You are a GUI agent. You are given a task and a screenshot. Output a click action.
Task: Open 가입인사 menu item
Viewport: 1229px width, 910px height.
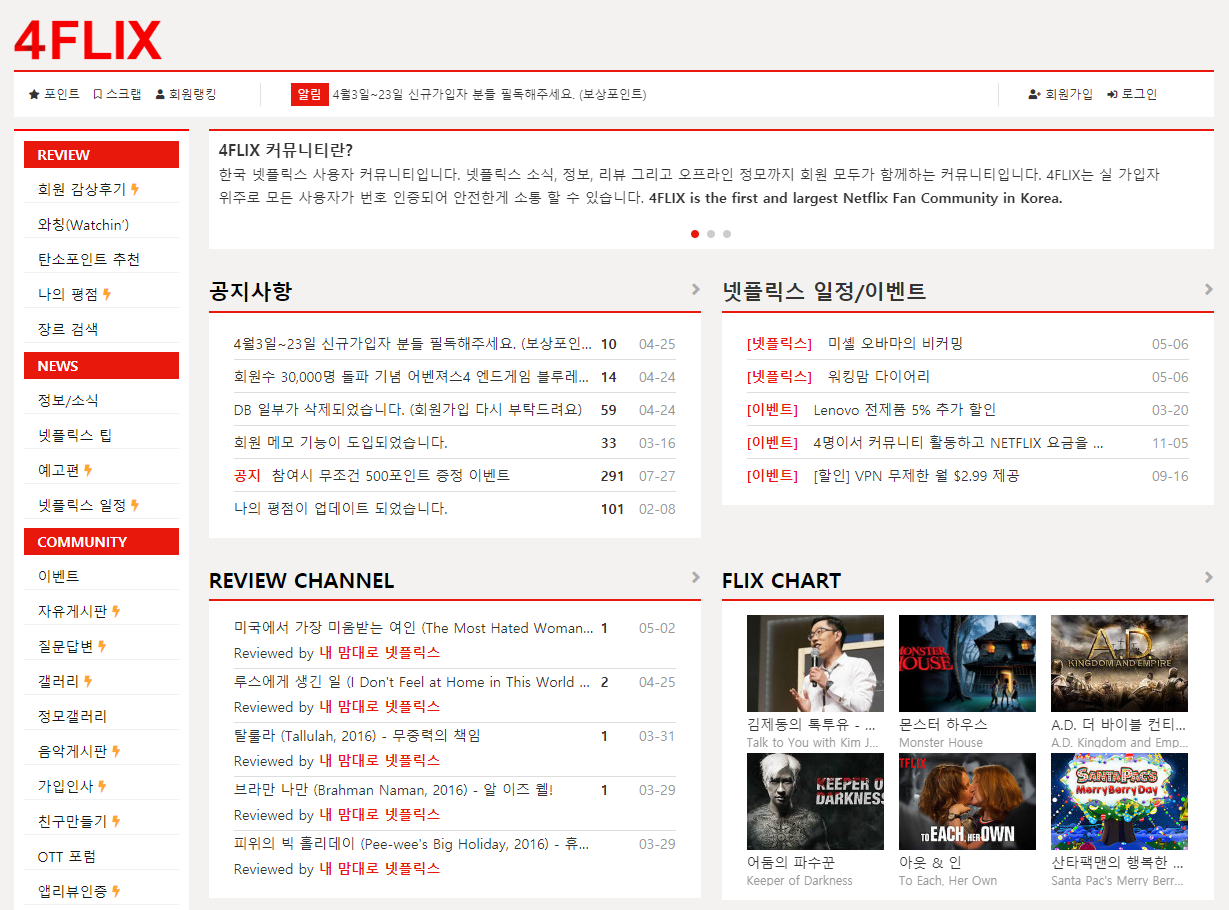(x=72, y=786)
